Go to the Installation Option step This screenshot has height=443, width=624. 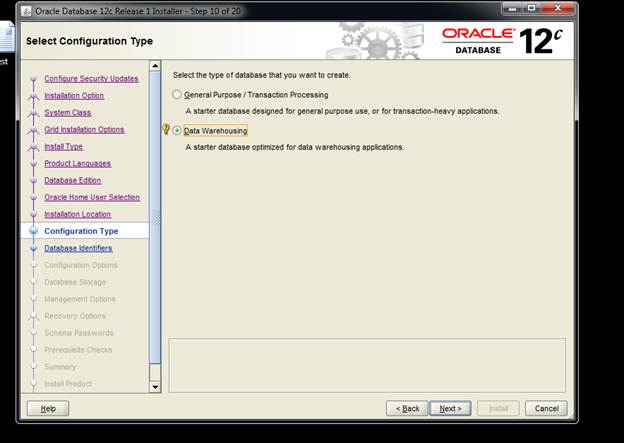[x=74, y=96]
